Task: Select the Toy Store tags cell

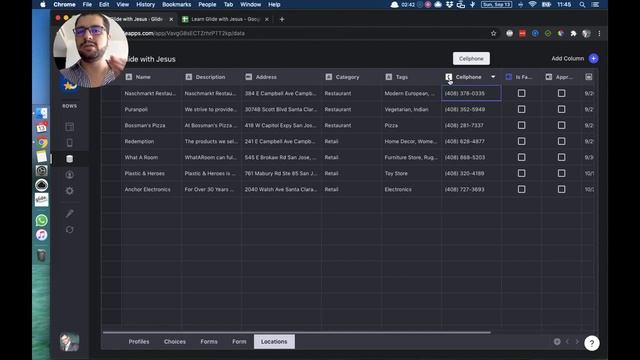Action: pos(411,173)
